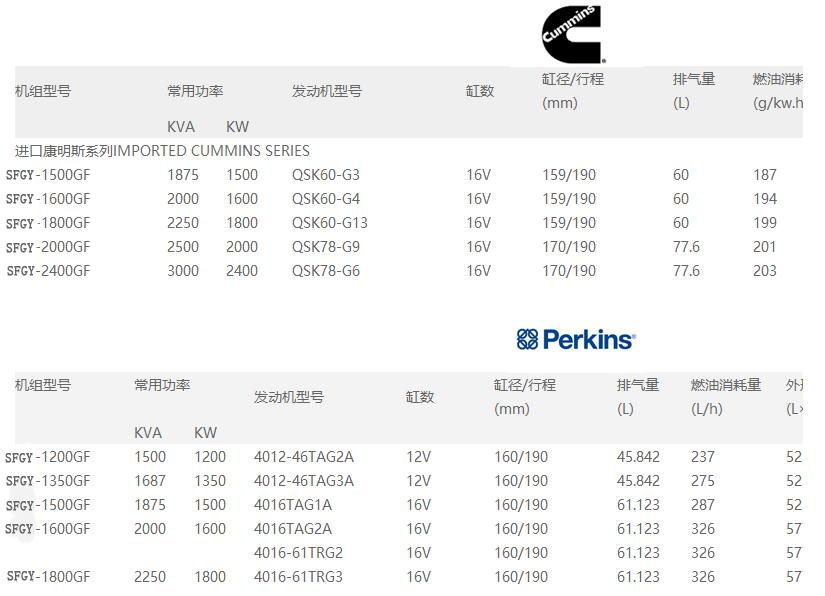Click the Perkins logo

576,339
